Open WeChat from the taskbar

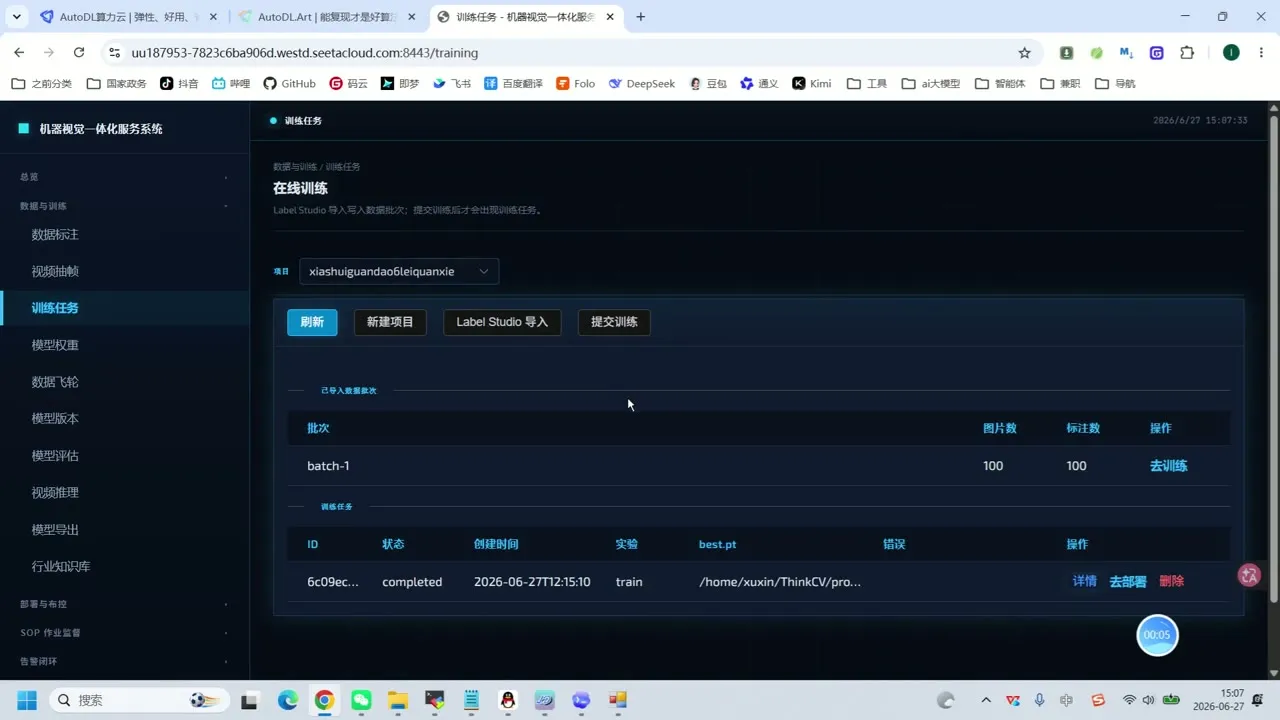click(361, 700)
